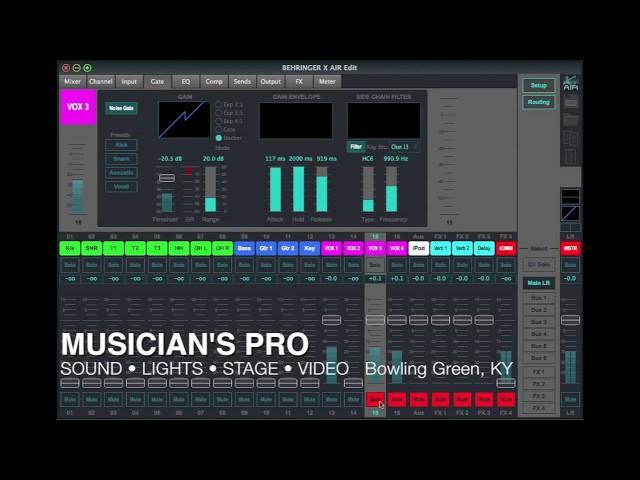Open the Comp tab
Screen dimensions: 640x480
pyautogui.click(x=214, y=82)
